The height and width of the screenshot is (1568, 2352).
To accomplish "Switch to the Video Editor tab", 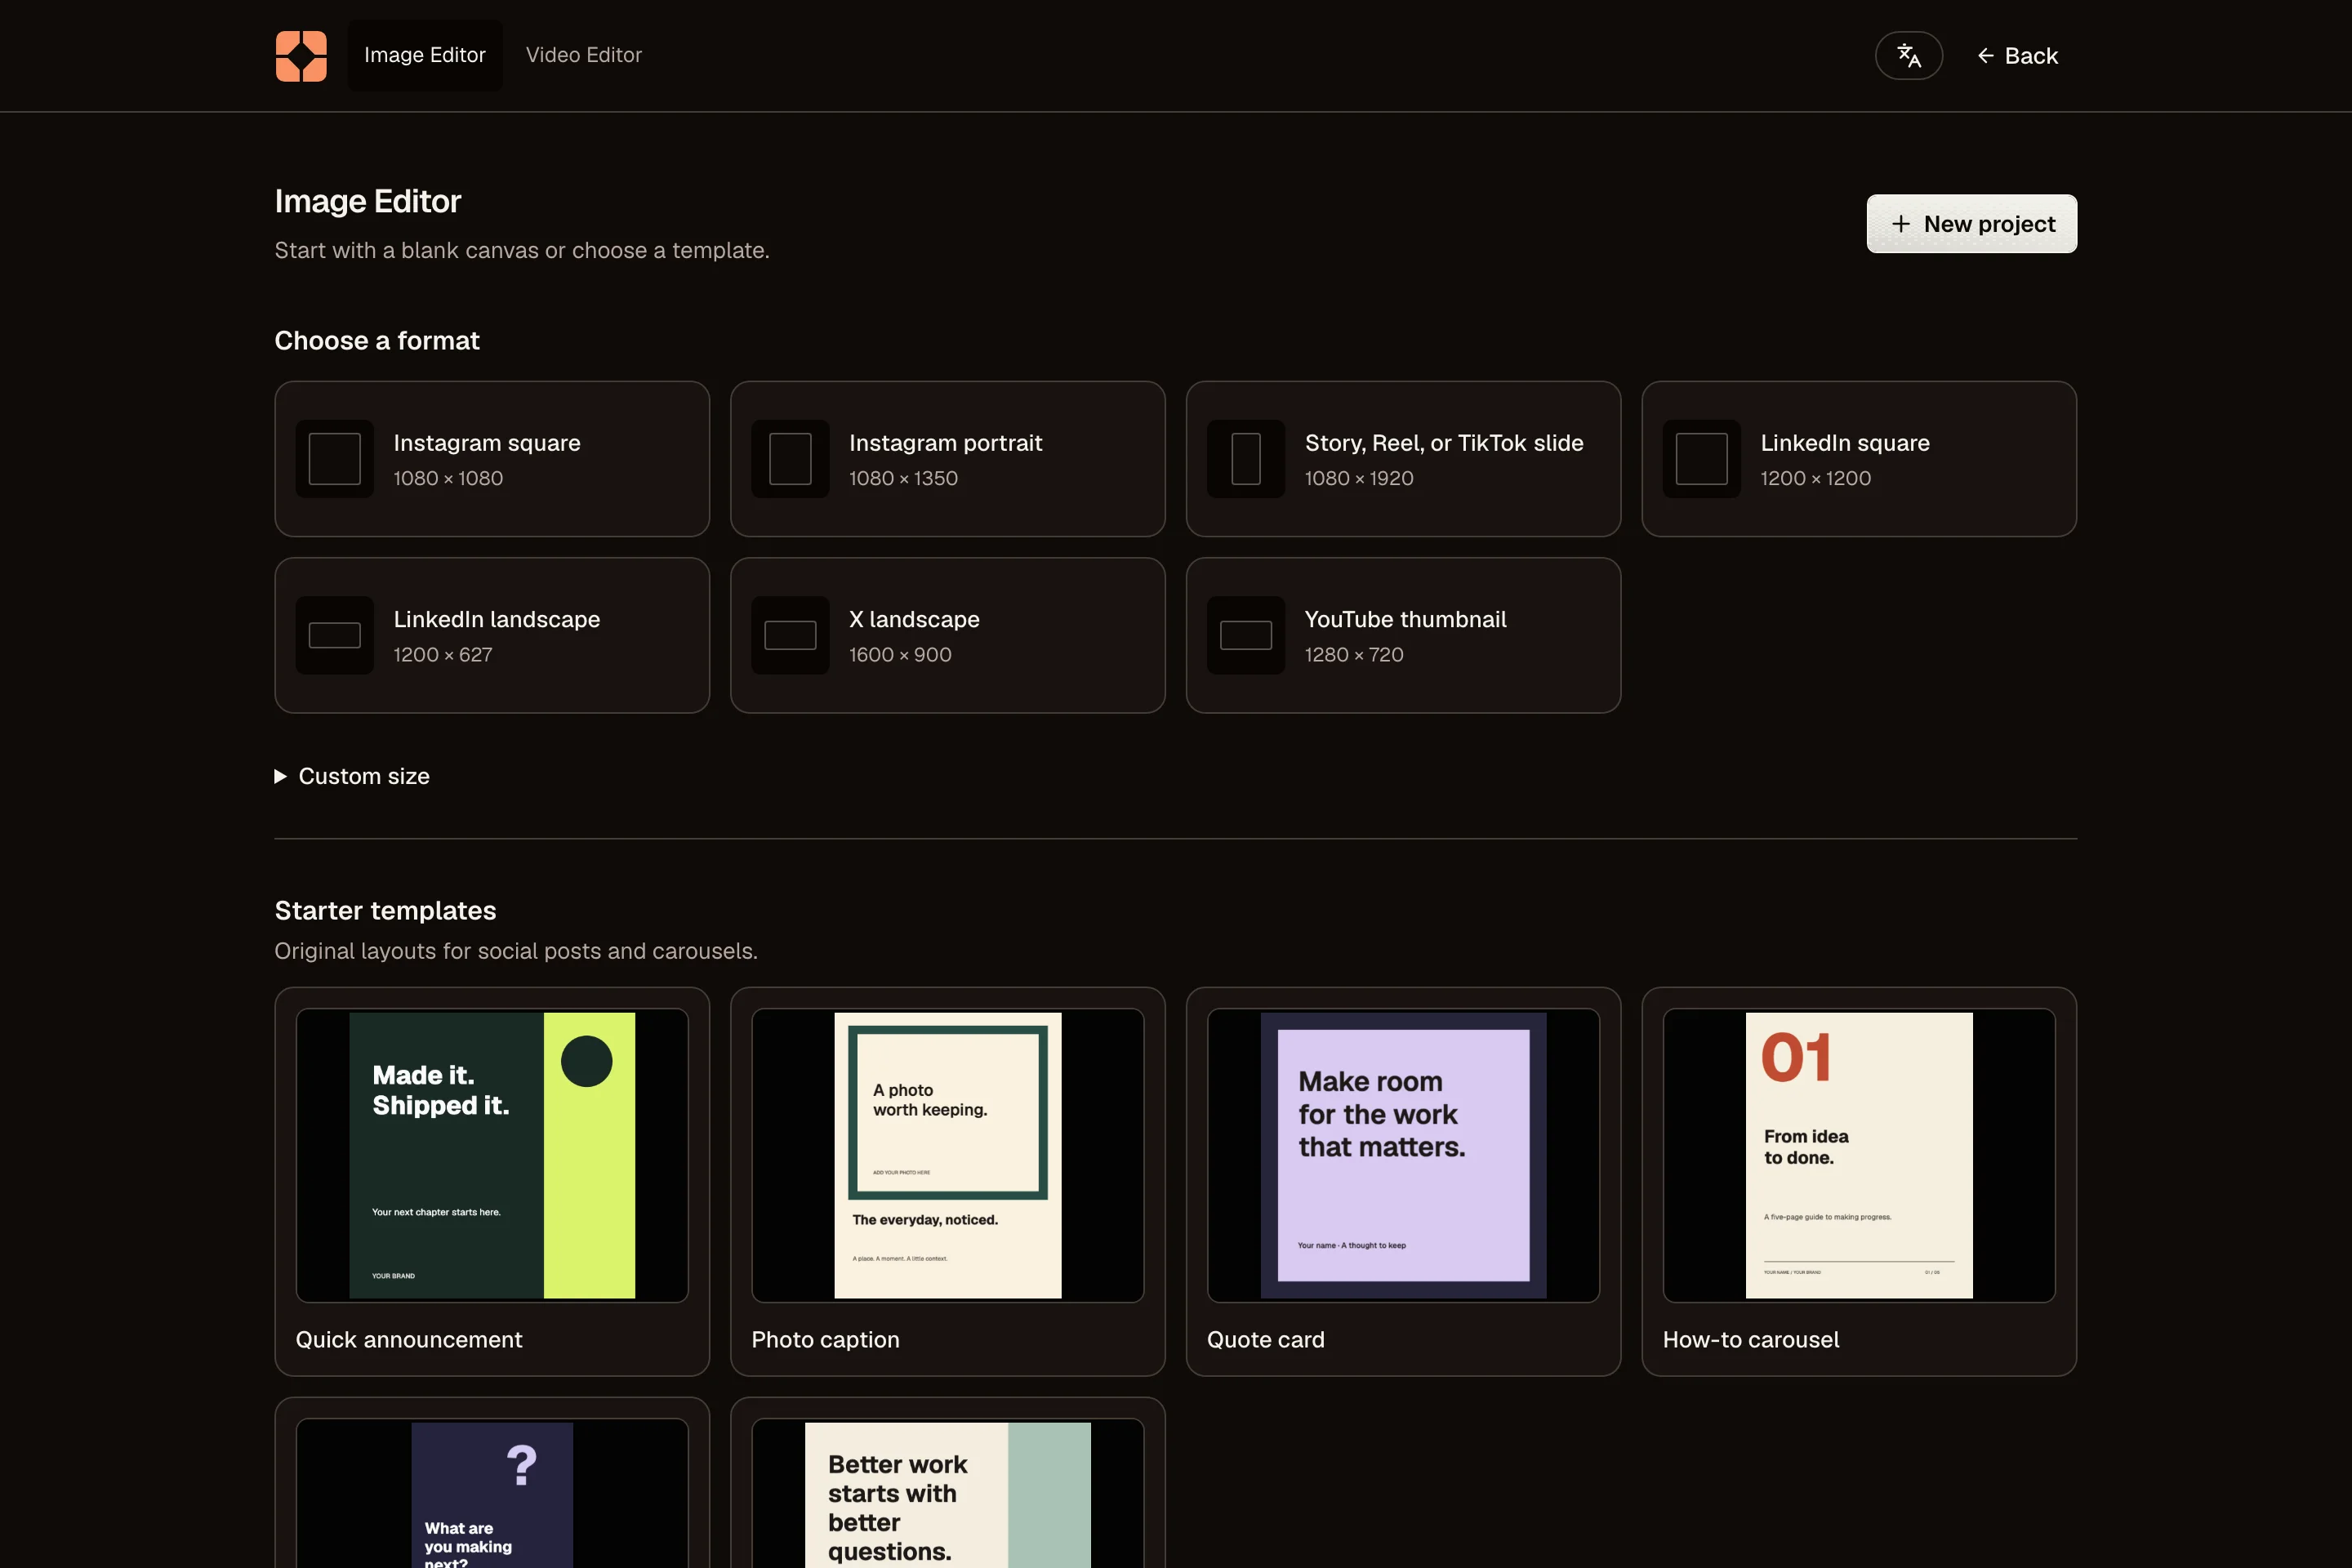I will (584, 55).
